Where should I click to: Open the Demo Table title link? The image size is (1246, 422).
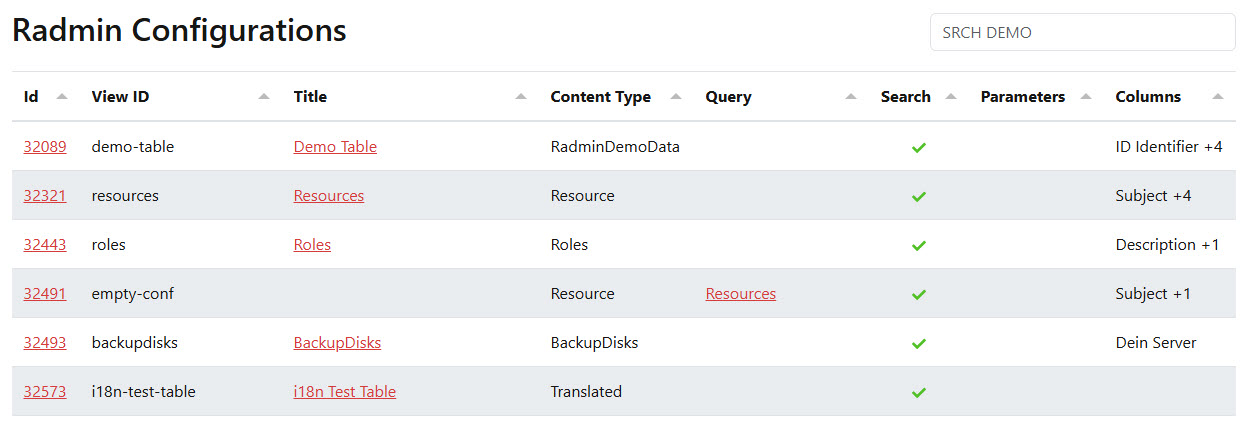335,147
